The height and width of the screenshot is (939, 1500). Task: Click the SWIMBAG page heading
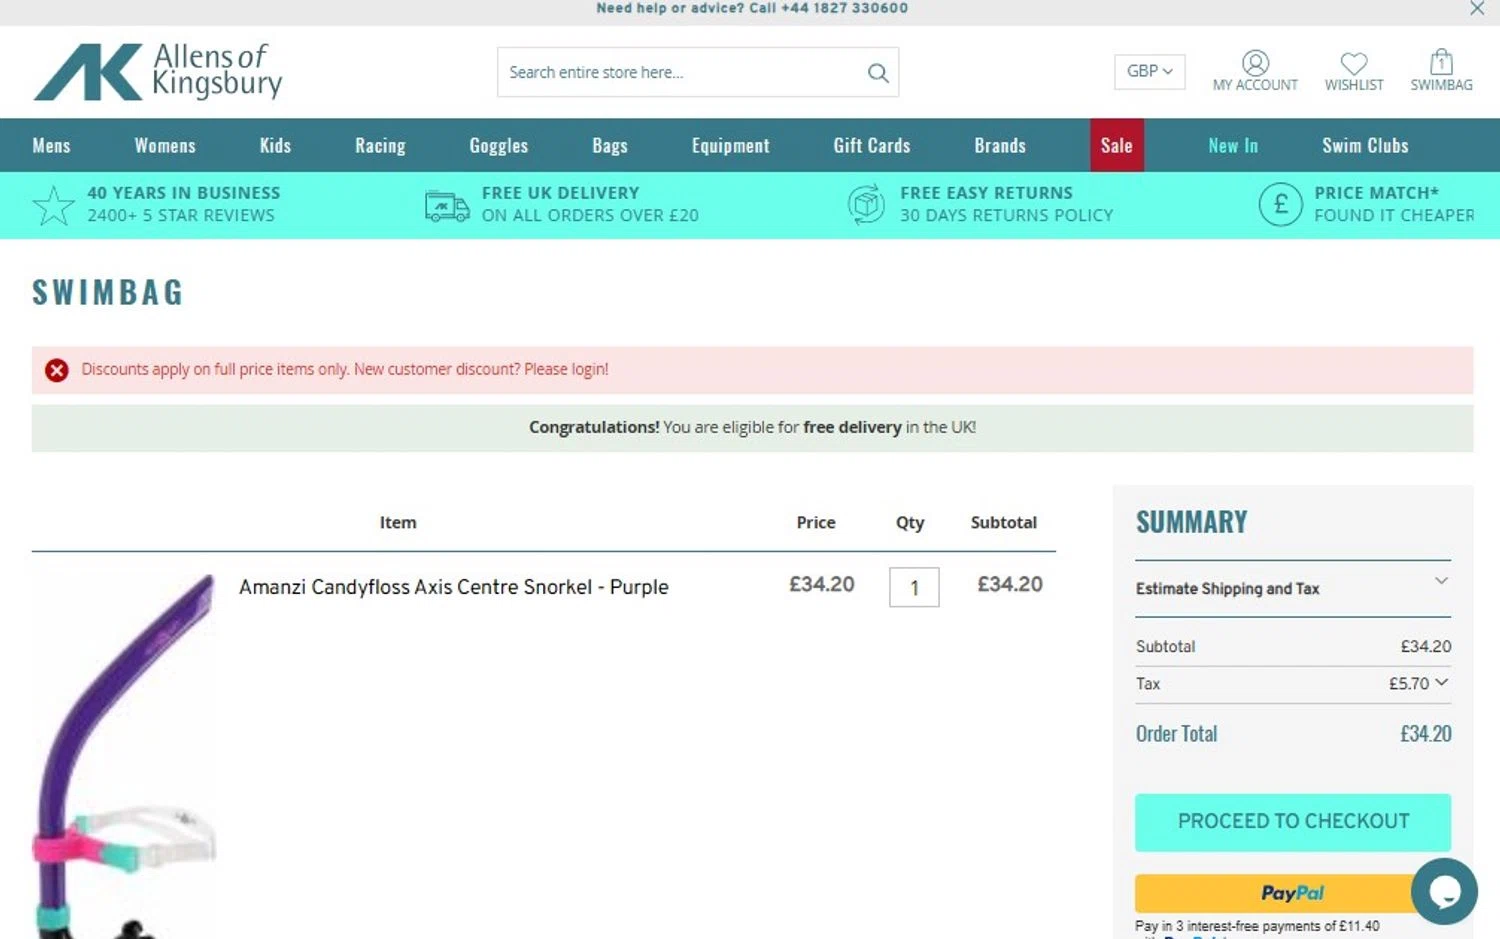108,292
